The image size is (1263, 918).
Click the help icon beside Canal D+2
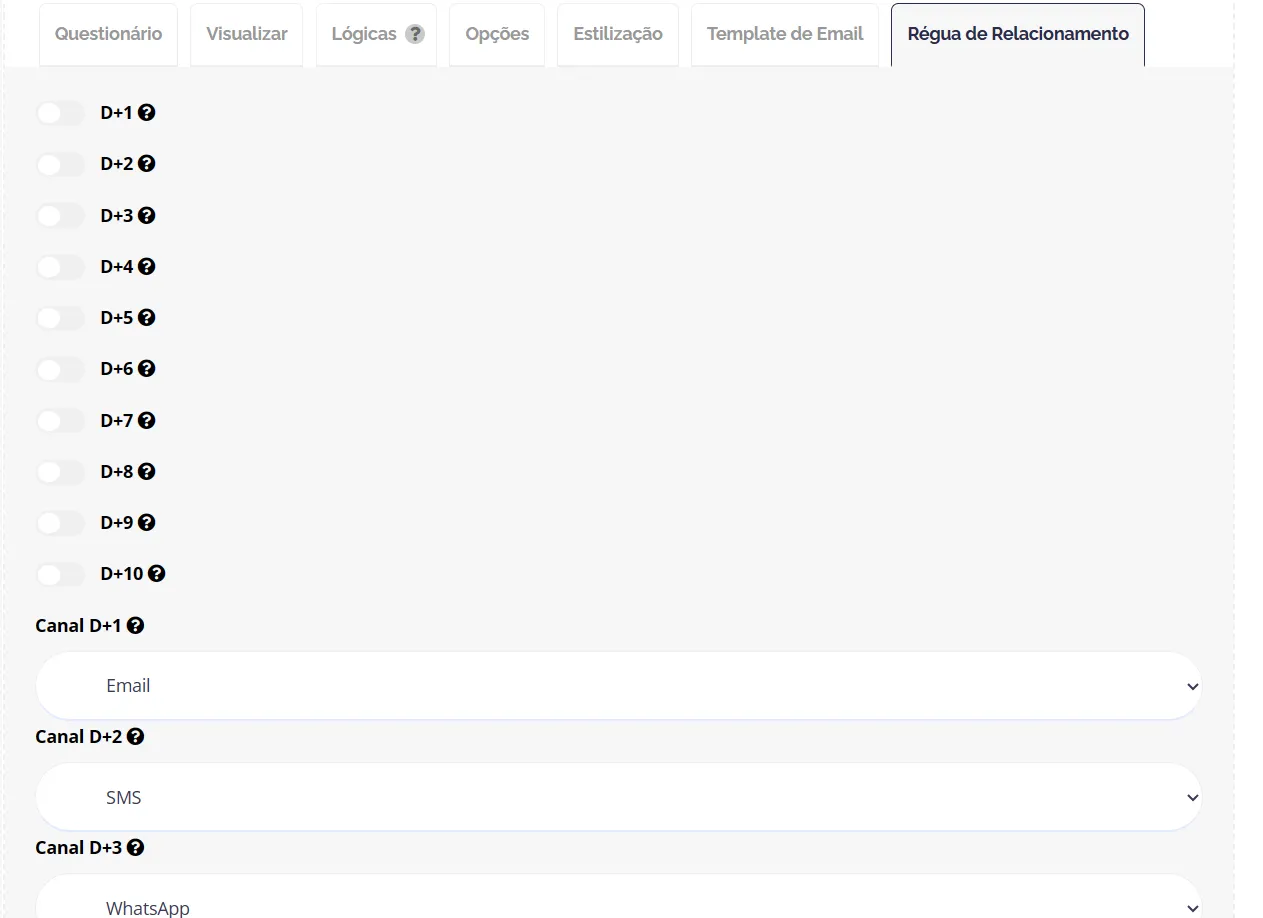[135, 736]
